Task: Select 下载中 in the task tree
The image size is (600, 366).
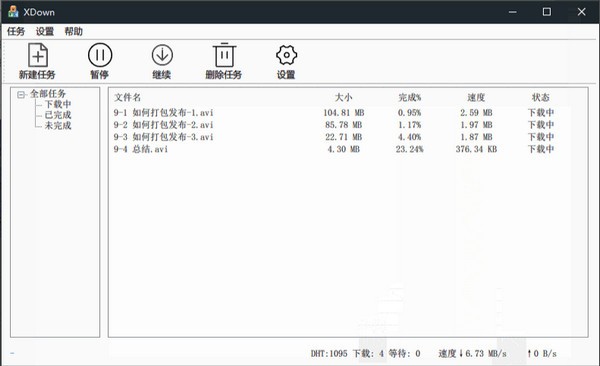Action: (58, 104)
